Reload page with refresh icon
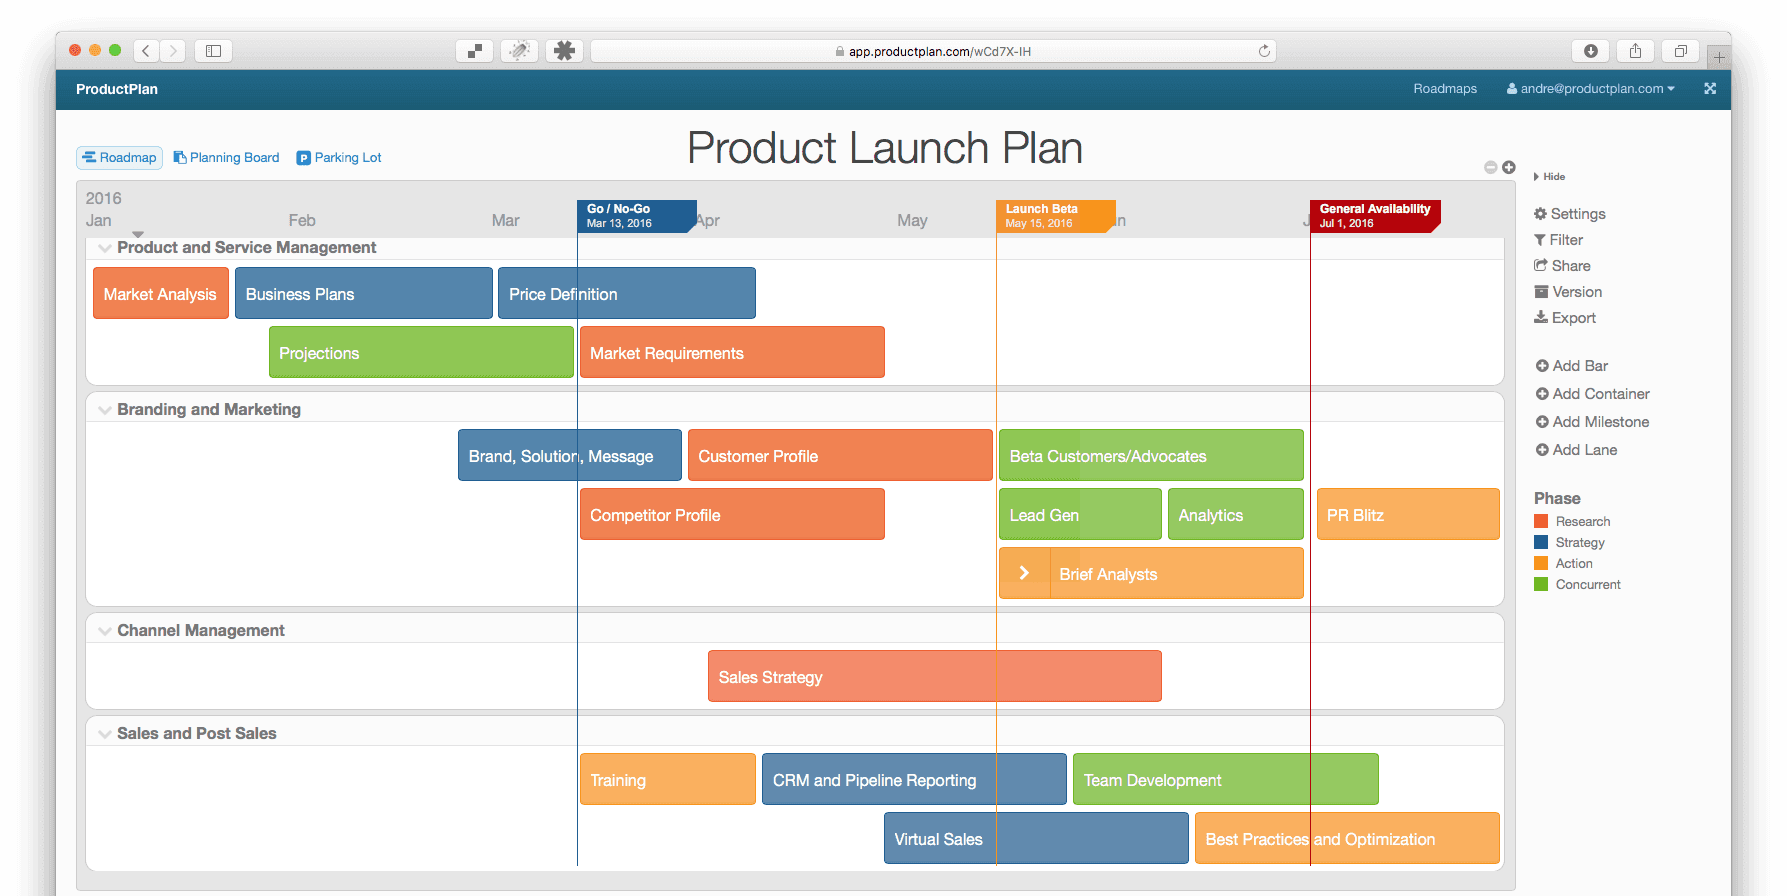Image resolution: width=1787 pixels, height=896 pixels. 1264,51
